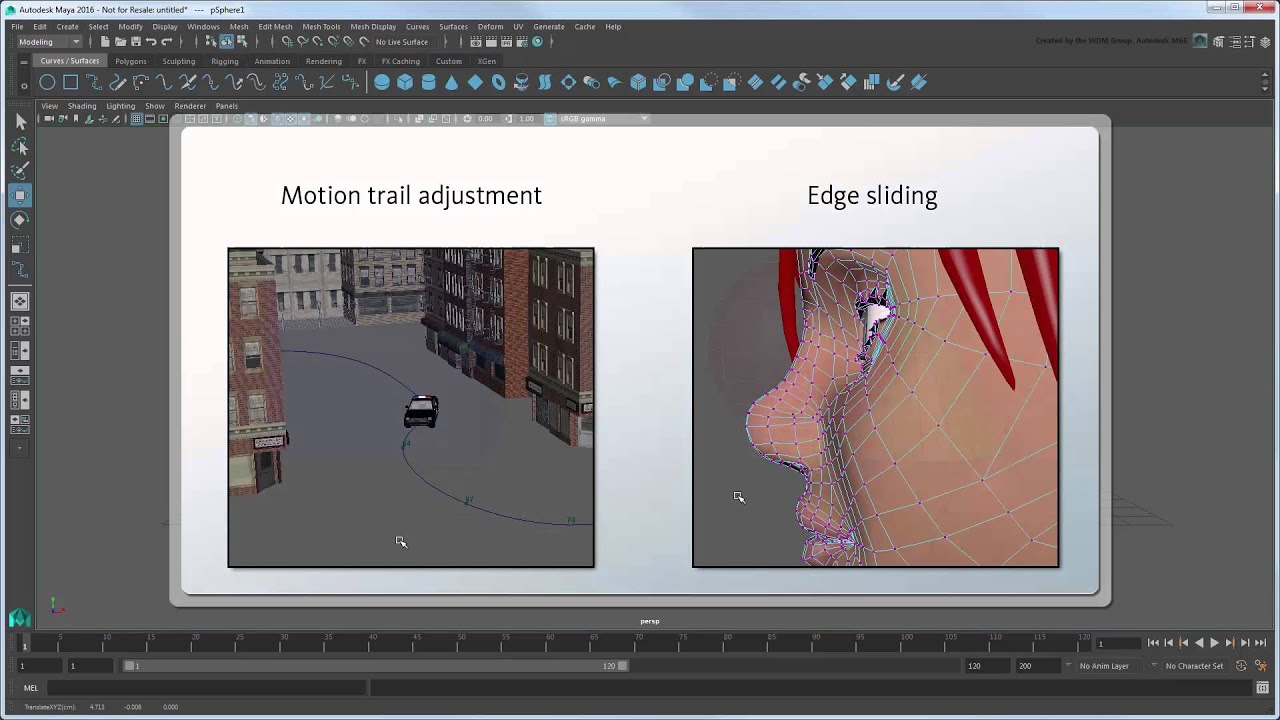1280x720 pixels.
Task: Open the shelf options menu button
Action: coord(24,85)
